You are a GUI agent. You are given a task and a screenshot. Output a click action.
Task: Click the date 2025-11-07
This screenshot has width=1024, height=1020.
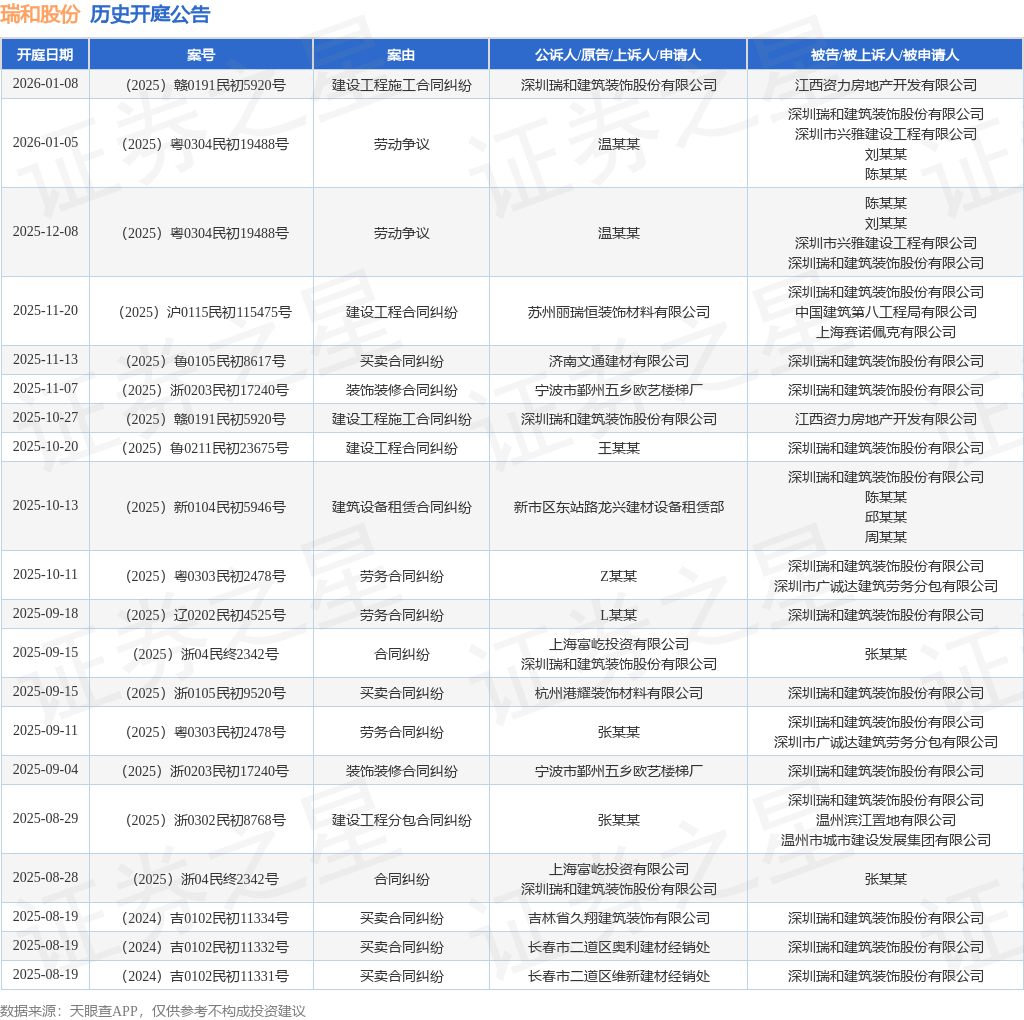[45, 389]
